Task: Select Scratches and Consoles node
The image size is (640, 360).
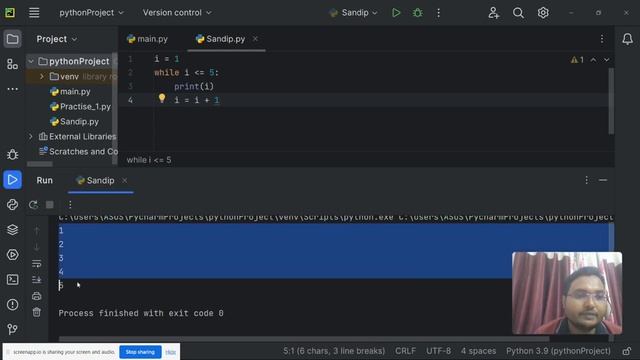Action: click(x=78, y=151)
